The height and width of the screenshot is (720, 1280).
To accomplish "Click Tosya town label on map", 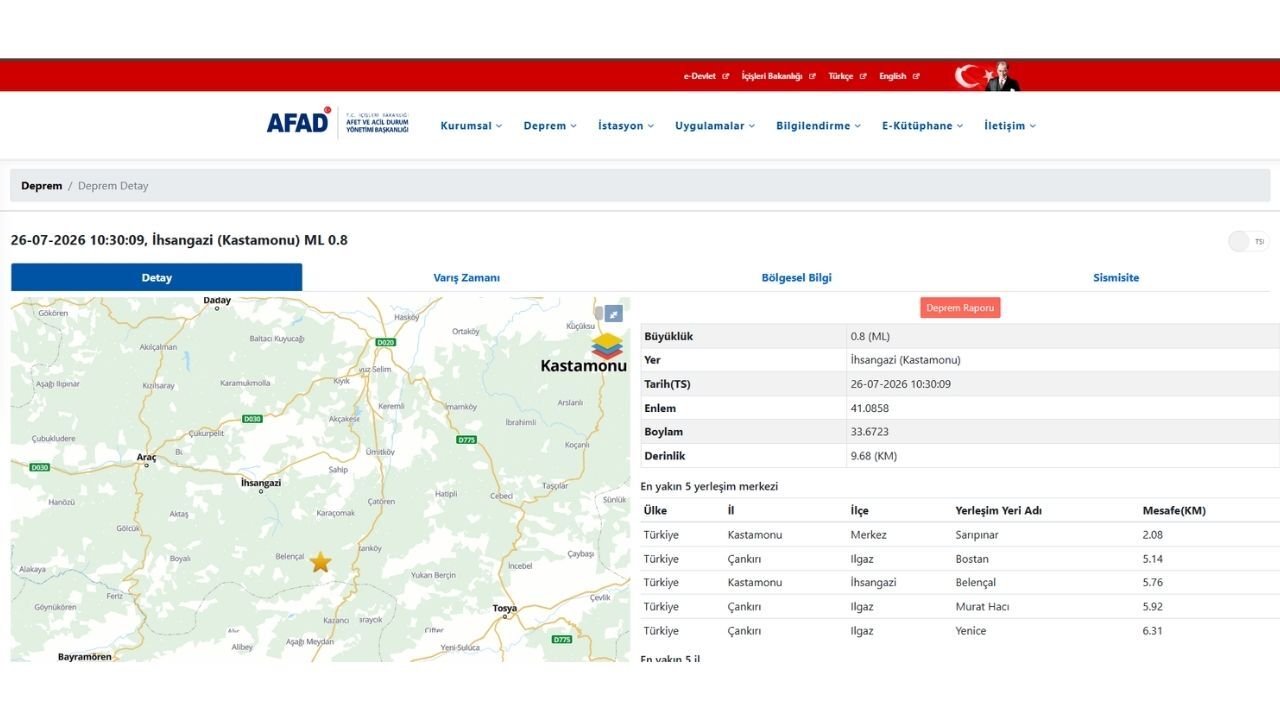I will click(x=506, y=609).
